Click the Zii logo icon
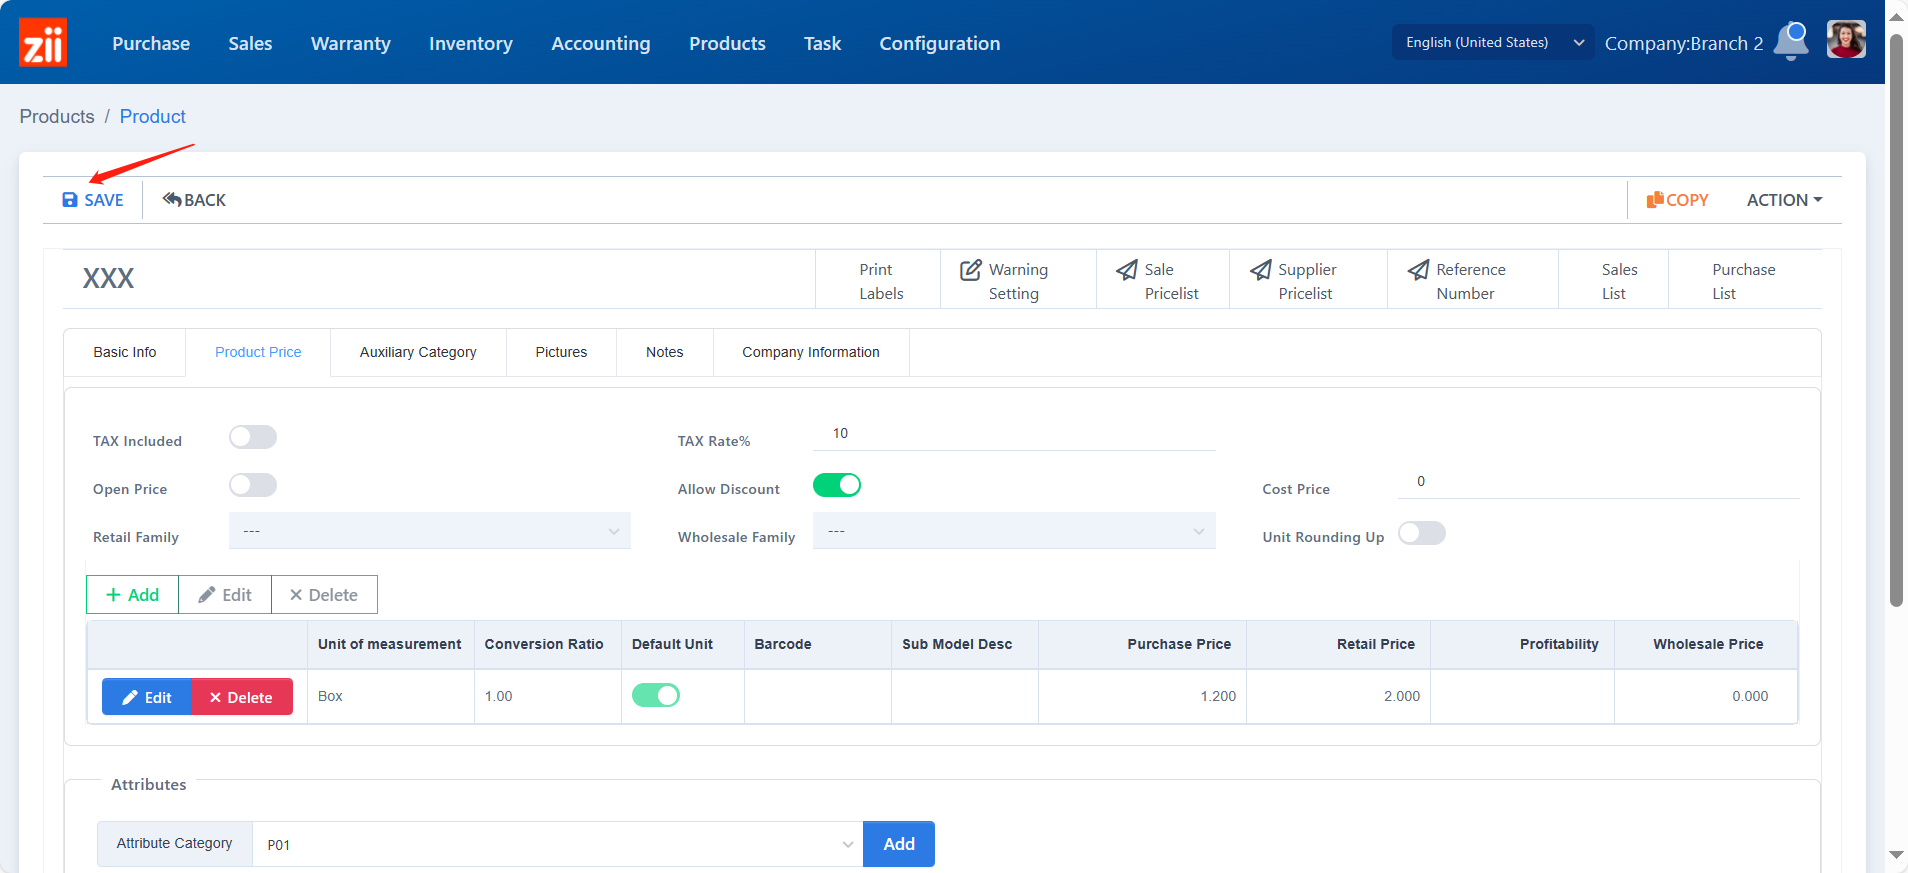This screenshot has width=1908, height=873. (x=43, y=43)
